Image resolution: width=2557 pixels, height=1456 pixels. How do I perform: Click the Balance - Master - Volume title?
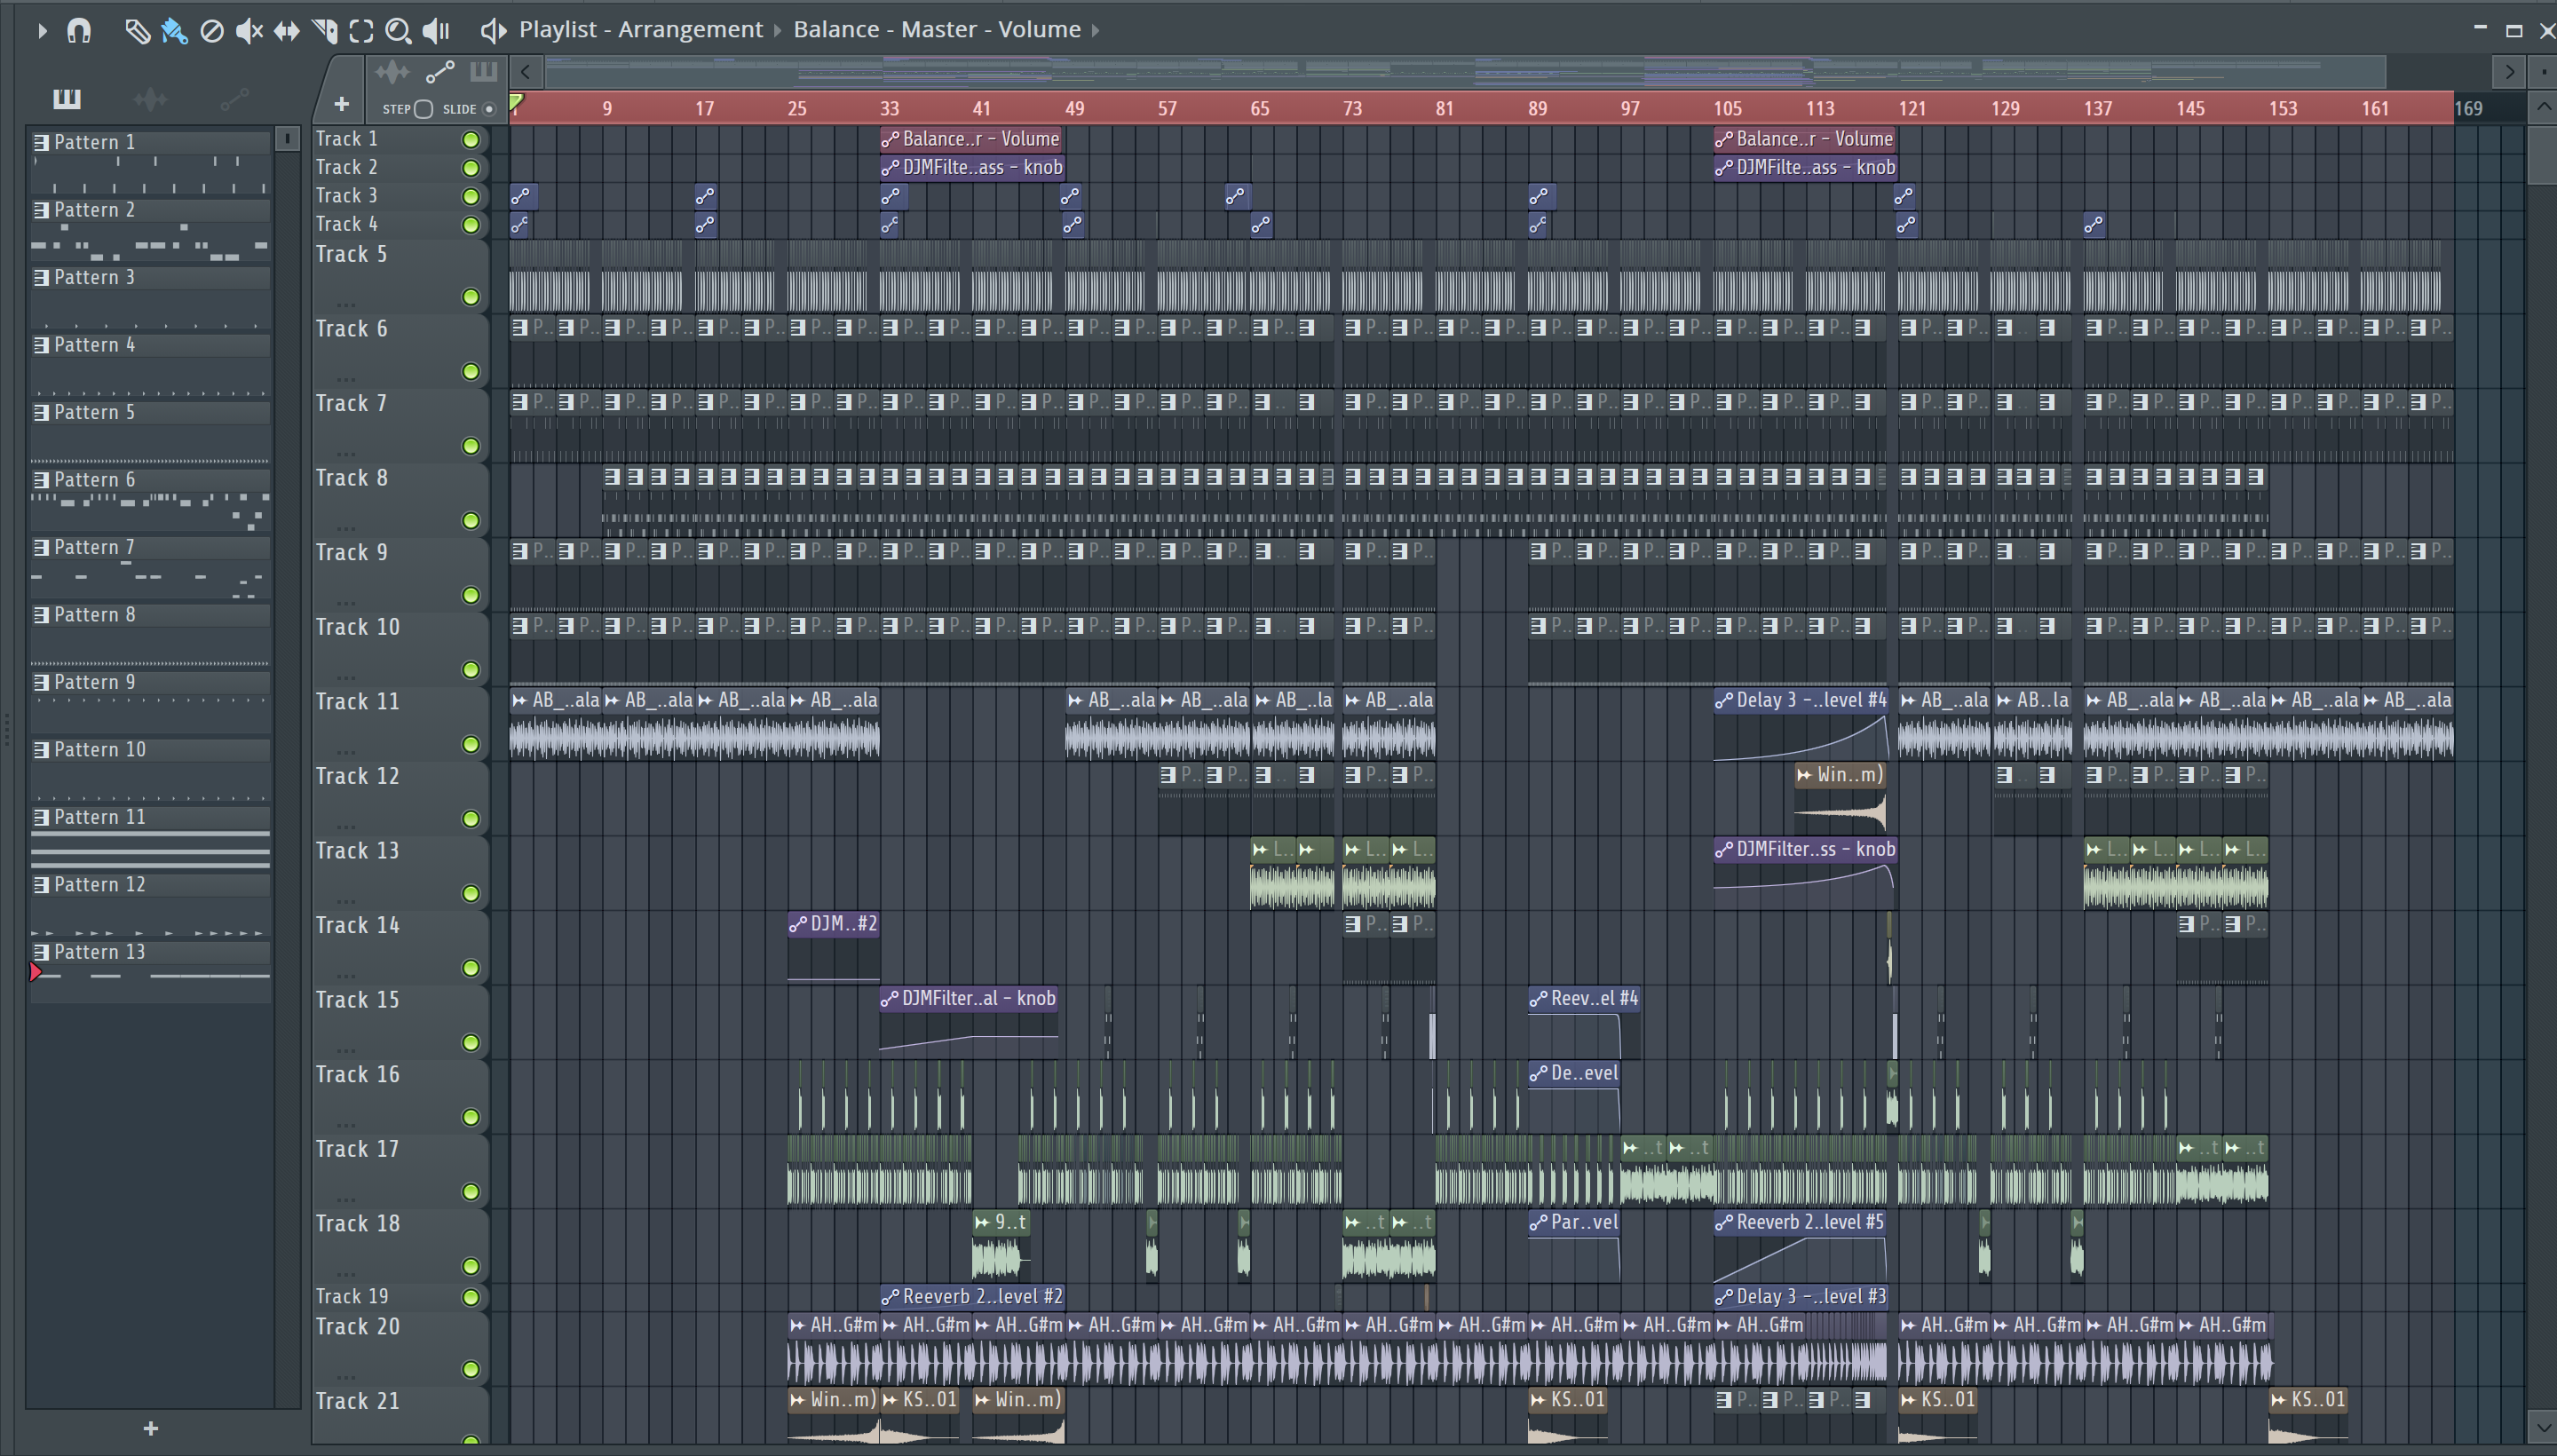pos(937,30)
